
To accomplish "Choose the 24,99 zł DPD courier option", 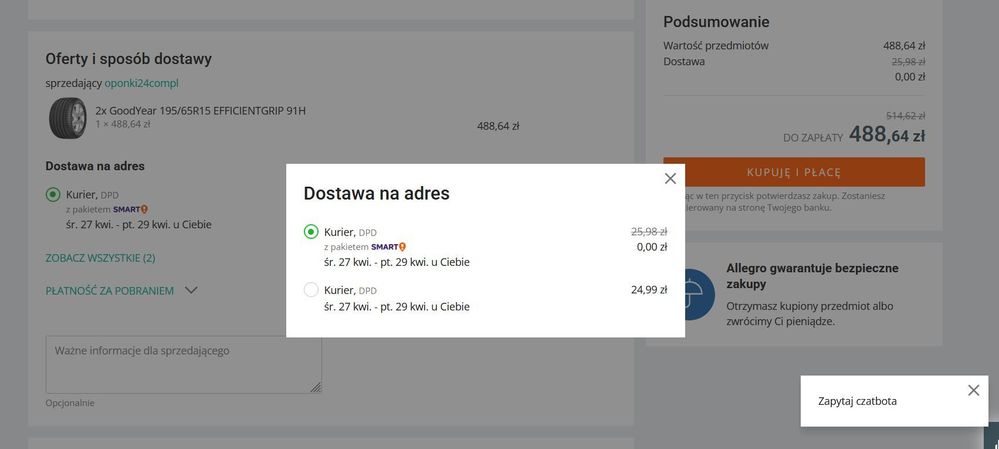I will (311, 290).
